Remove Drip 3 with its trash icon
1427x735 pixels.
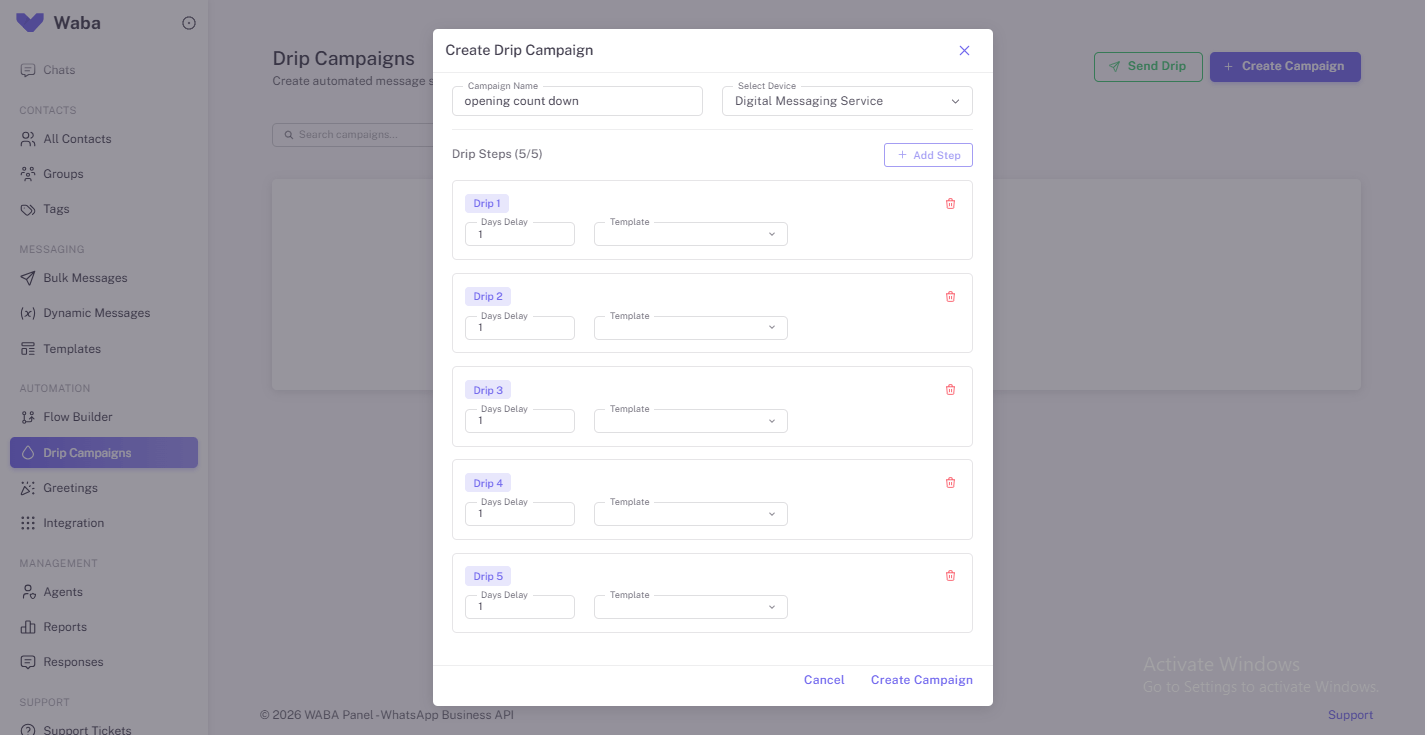(x=950, y=390)
